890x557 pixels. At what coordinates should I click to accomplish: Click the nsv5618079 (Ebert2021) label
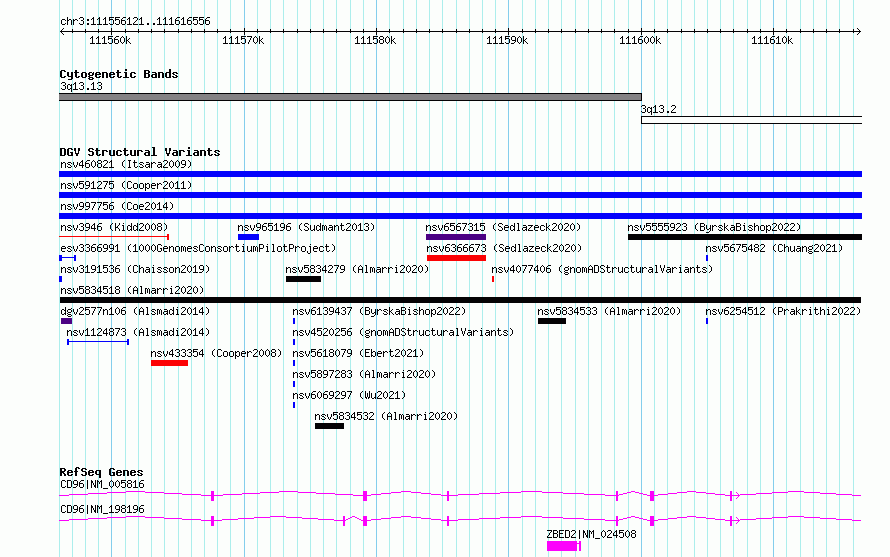[x=358, y=353]
